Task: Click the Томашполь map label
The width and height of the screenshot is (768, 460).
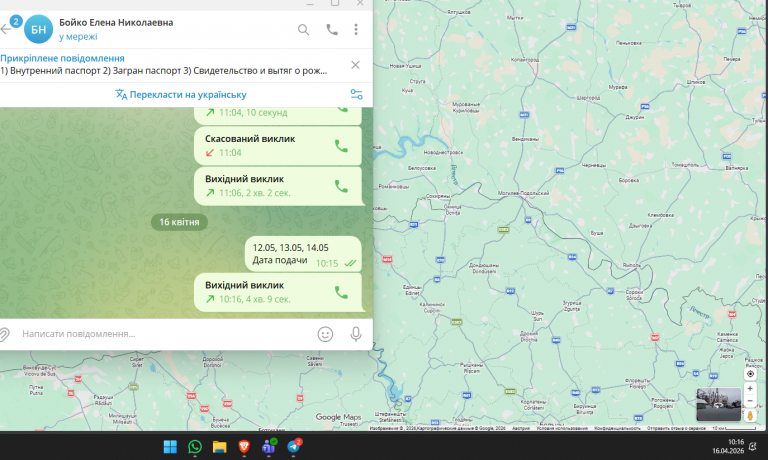Action: click(x=685, y=165)
